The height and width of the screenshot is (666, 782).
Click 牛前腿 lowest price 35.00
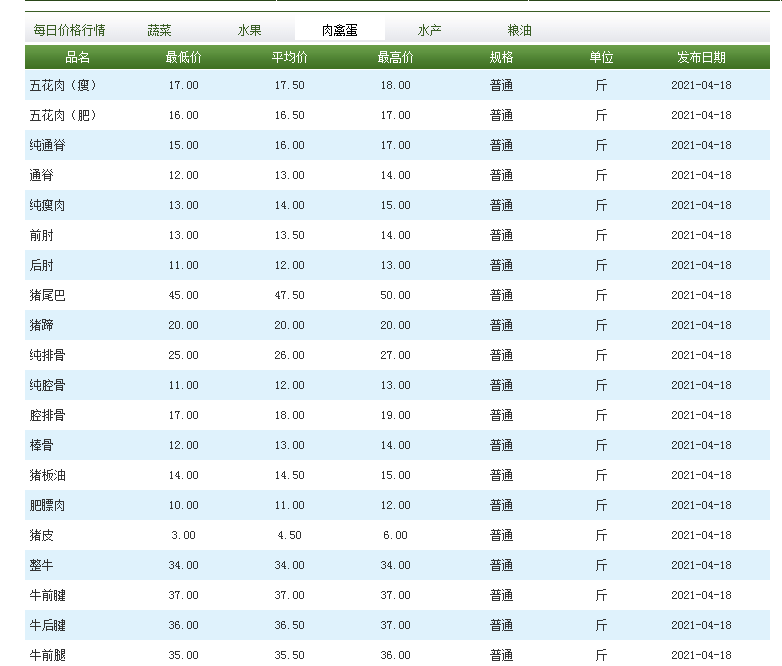point(184,655)
